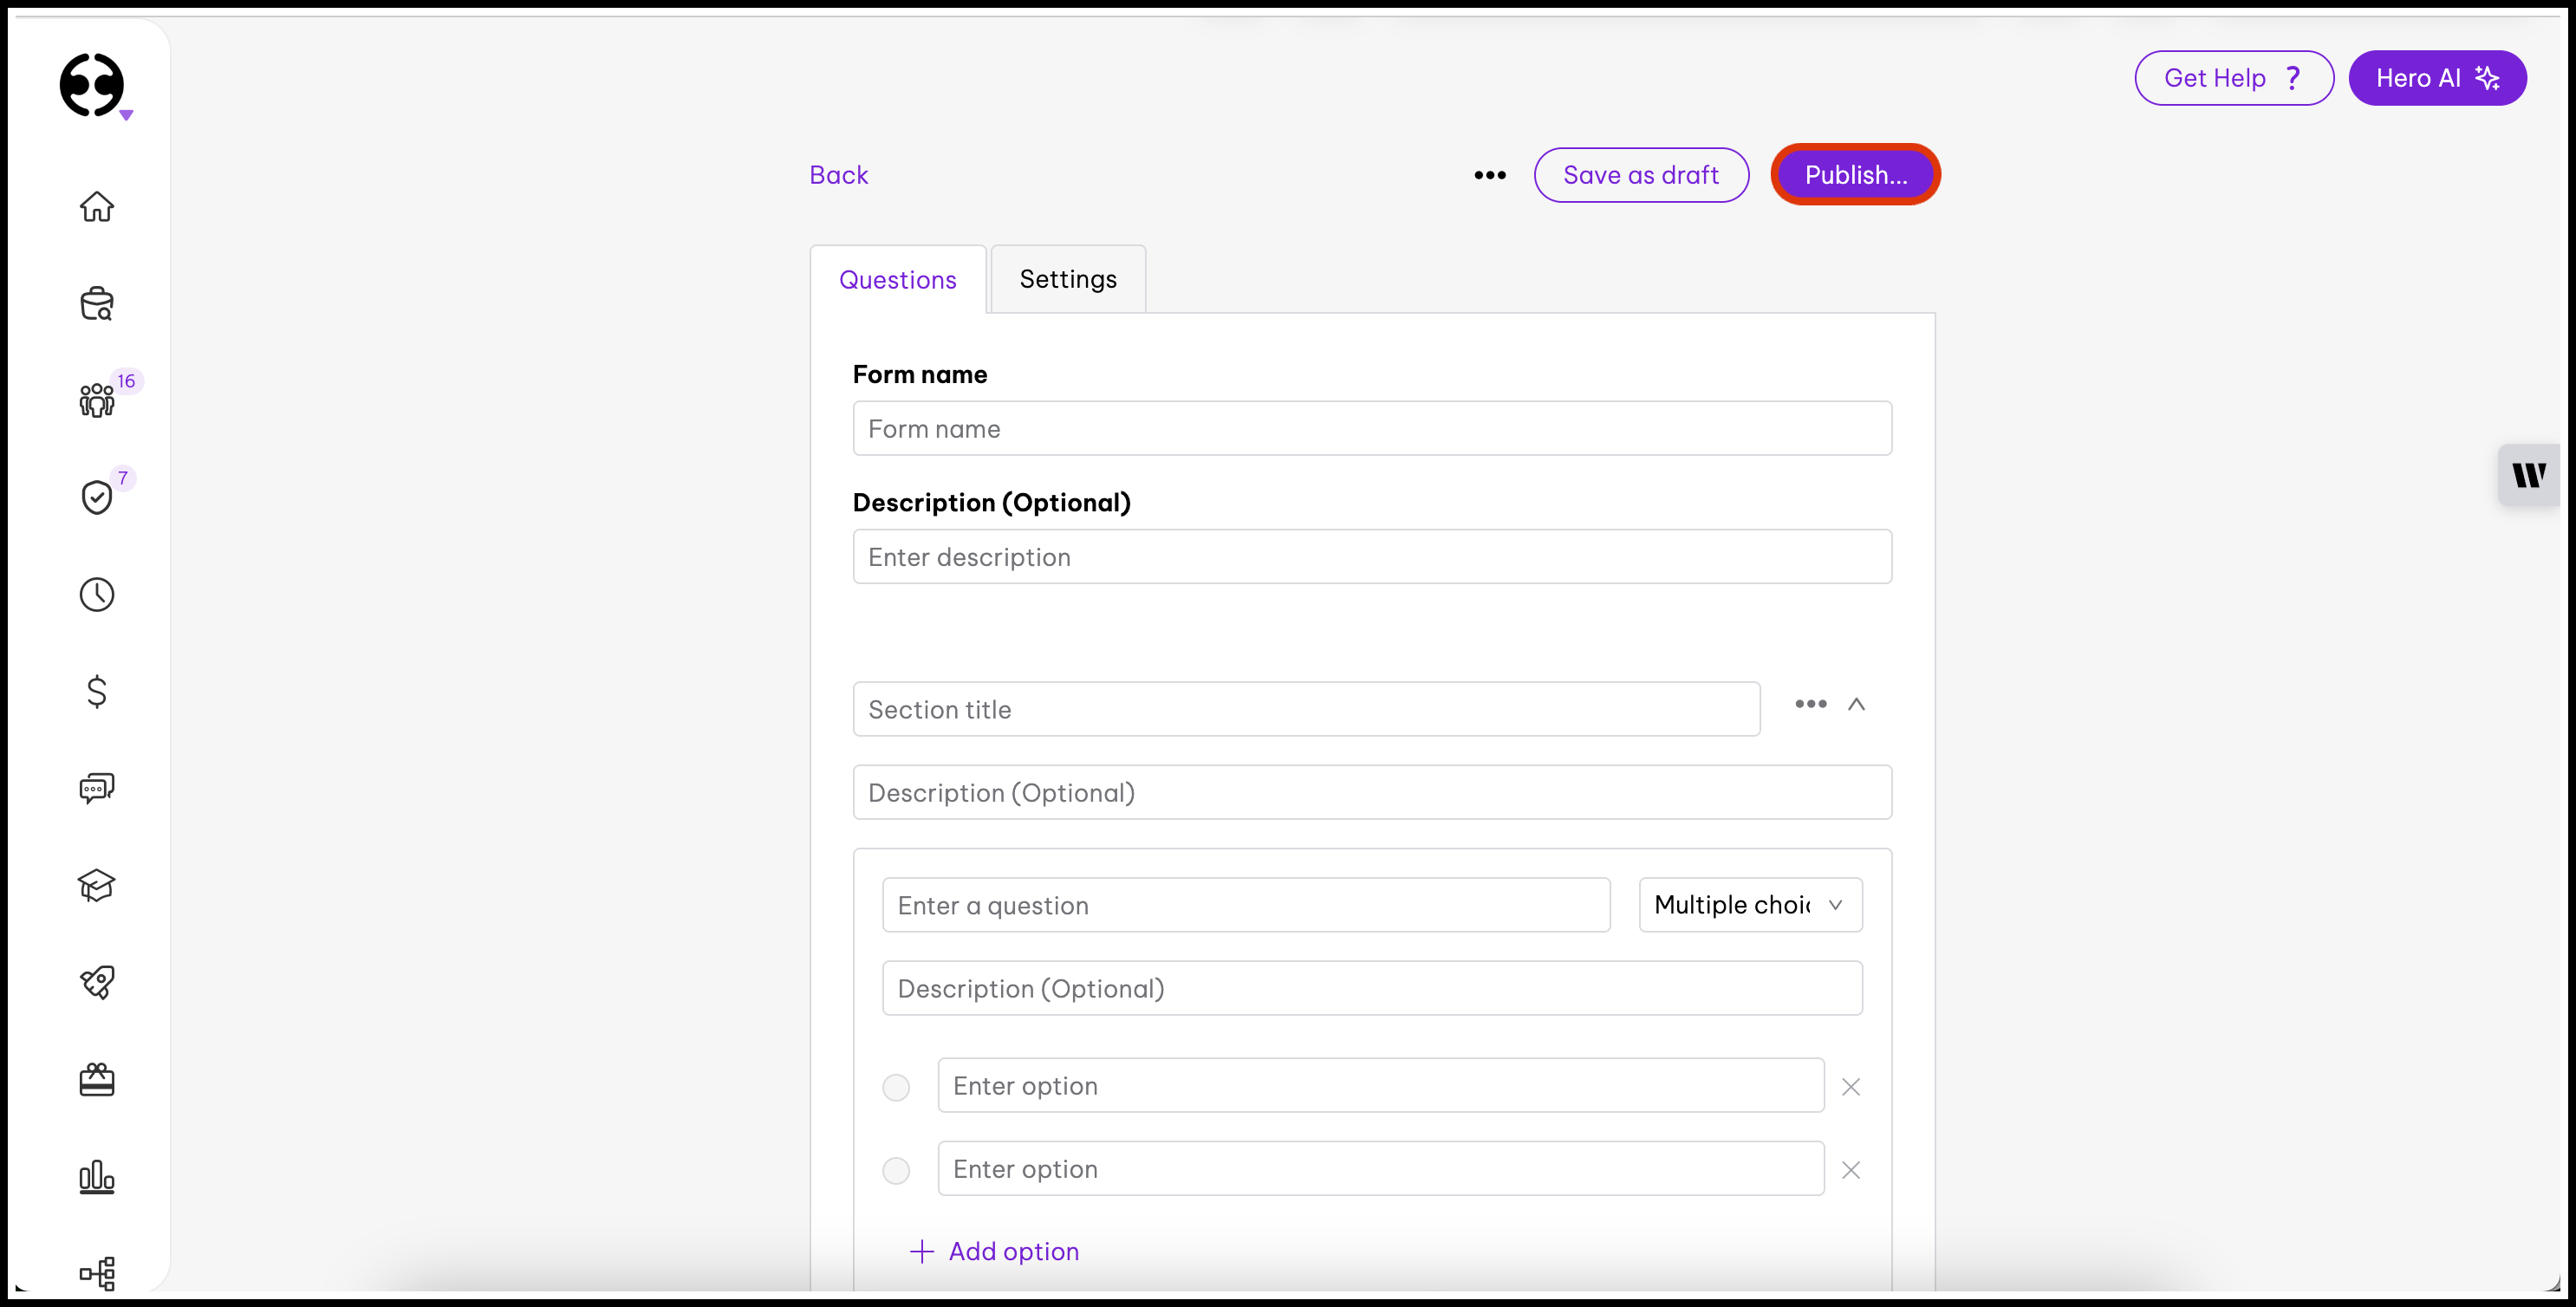Open the shield checkmark tasks icon

97,497
